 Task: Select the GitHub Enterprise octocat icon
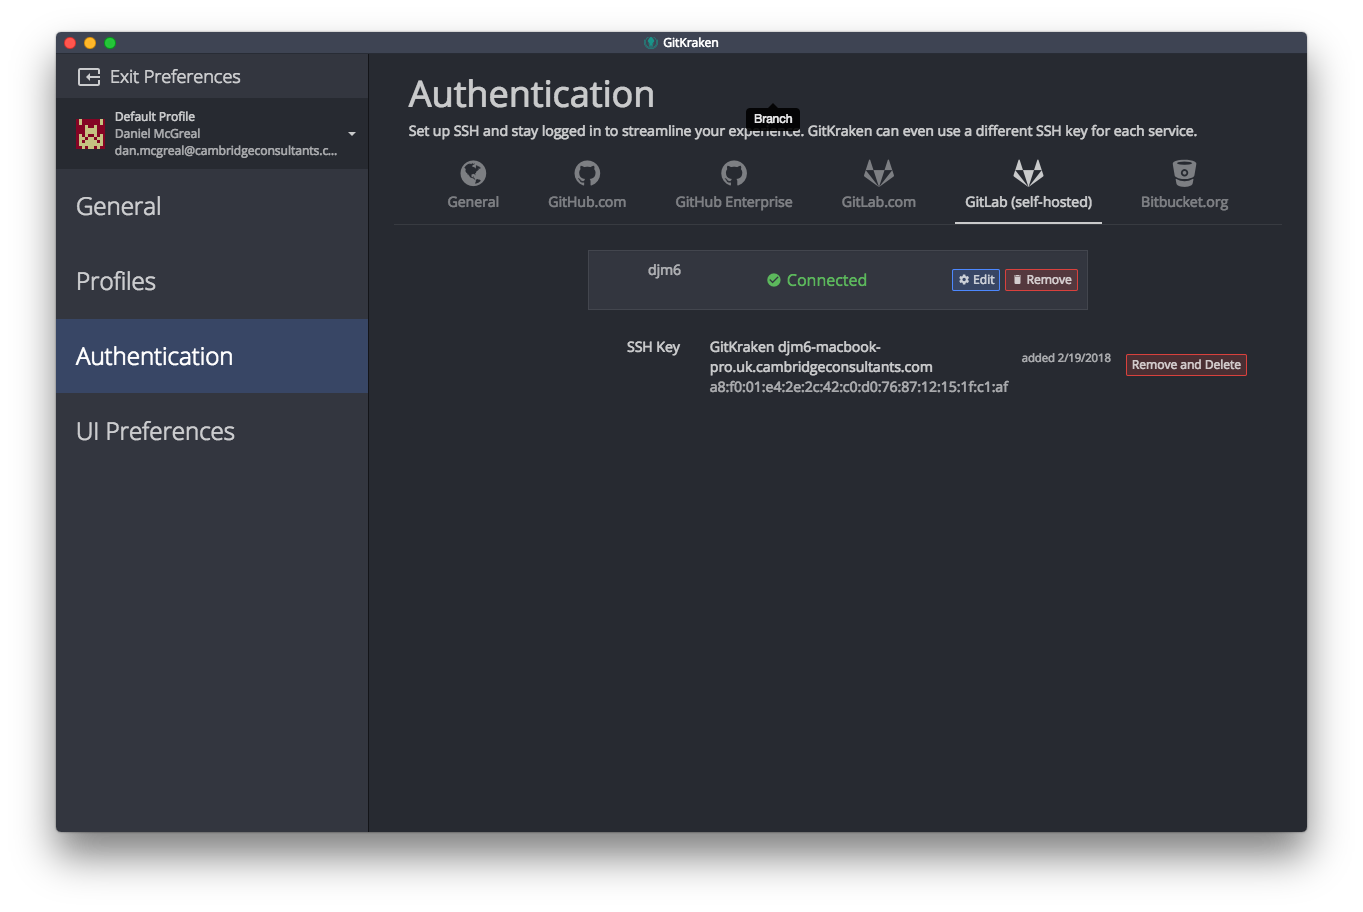(x=734, y=173)
